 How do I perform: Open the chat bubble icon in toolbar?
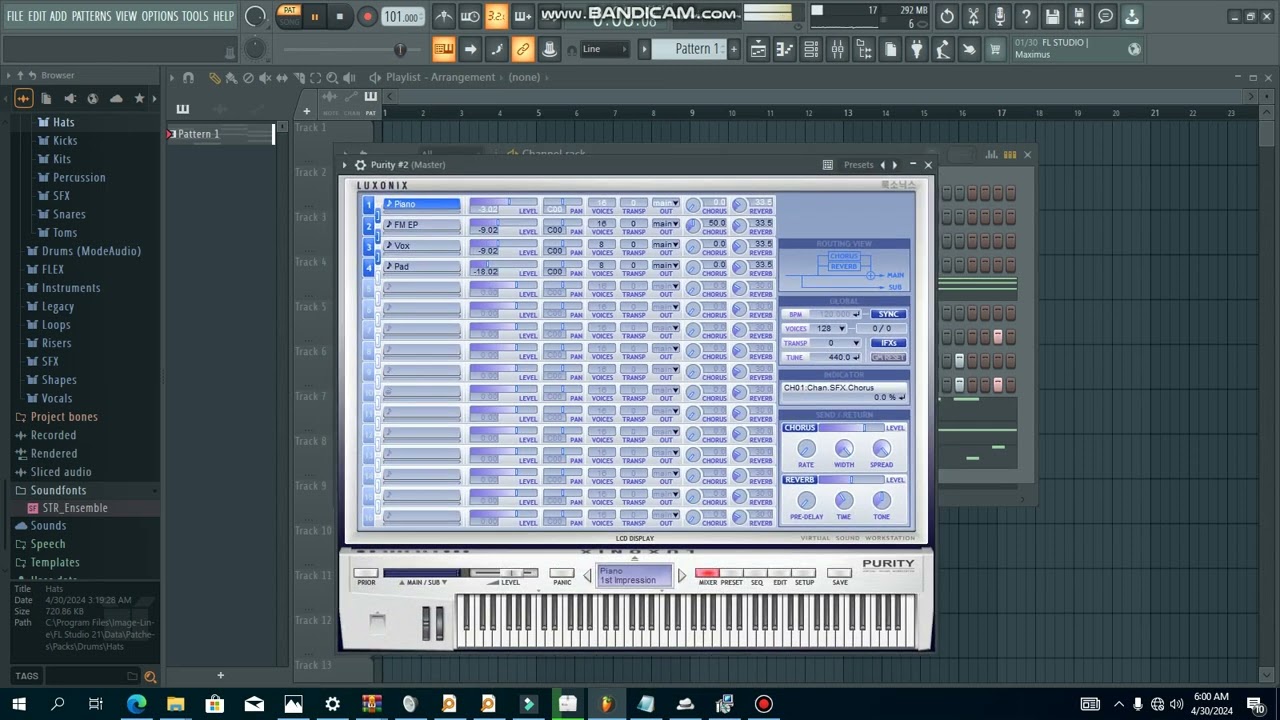[x=1105, y=16]
